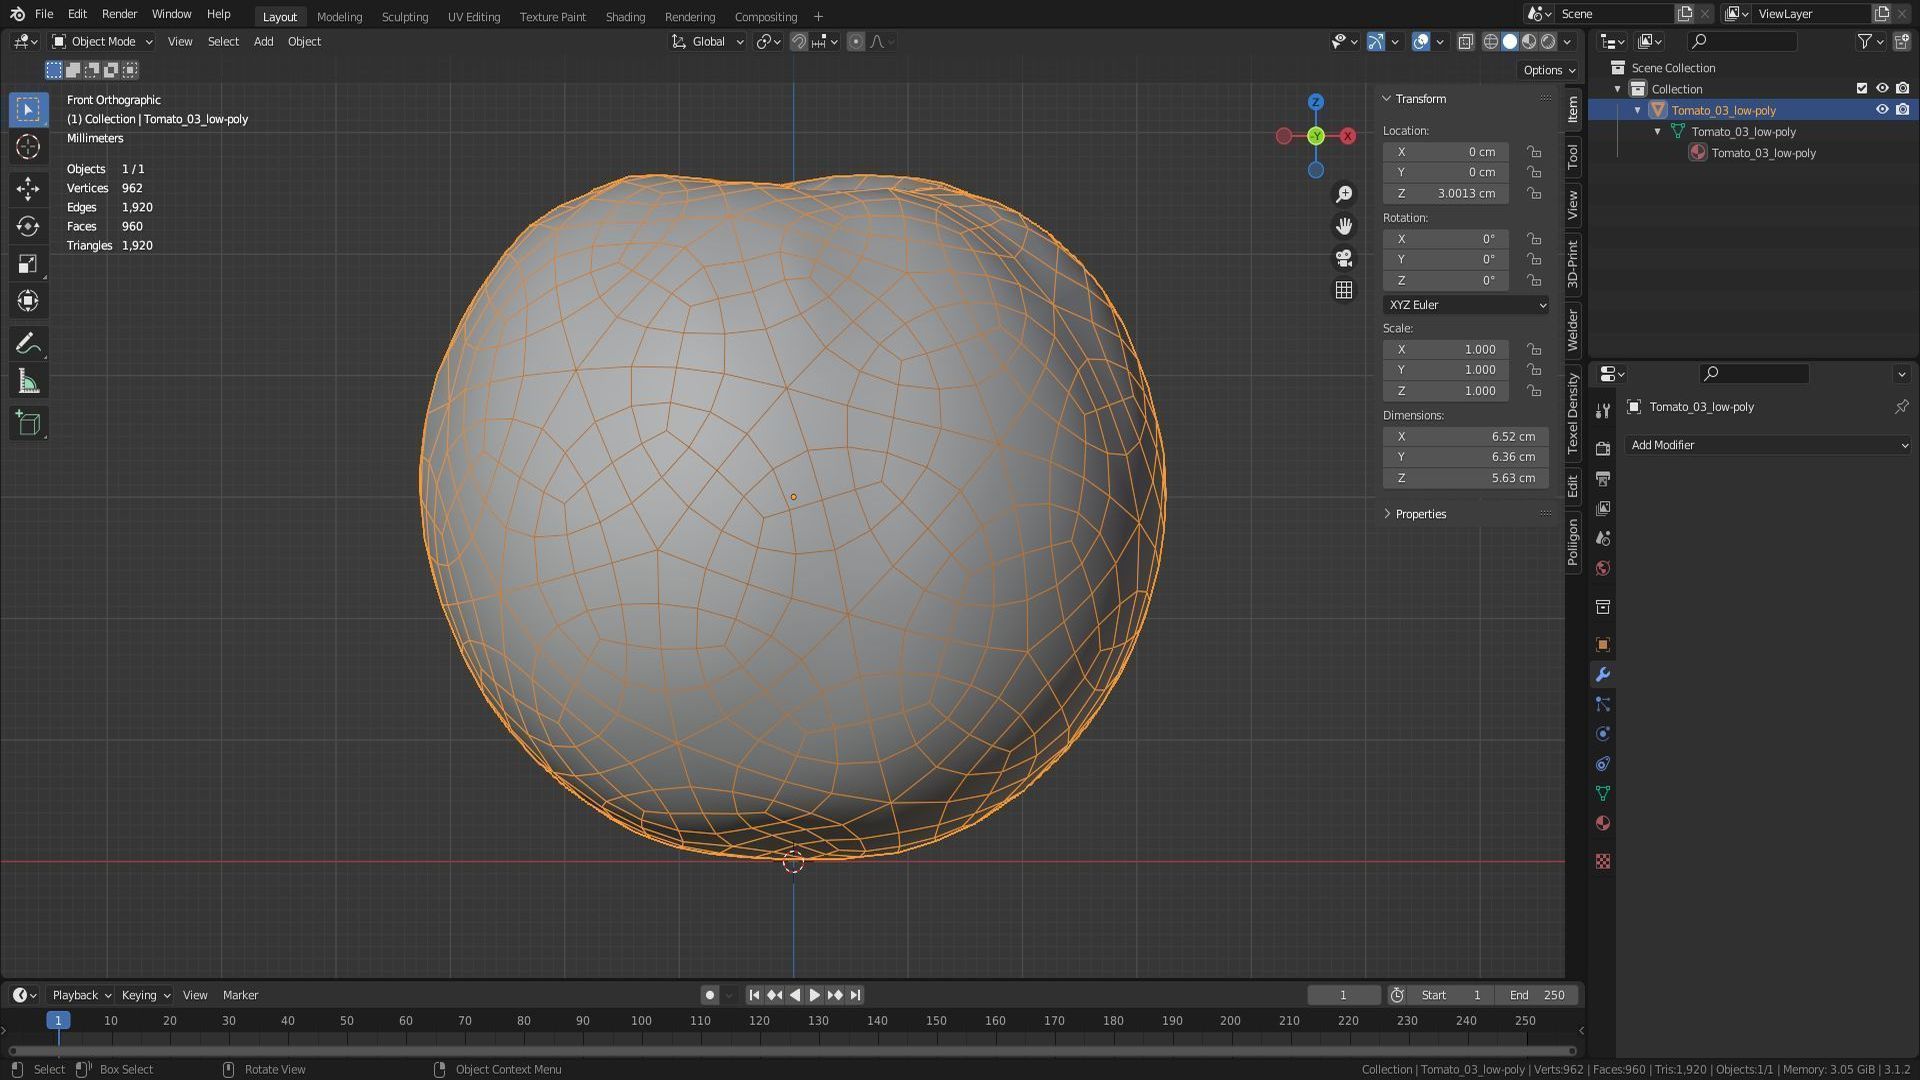Open Global transform orientation dropdown
Screen dimensions: 1920x1080
coord(708,42)
